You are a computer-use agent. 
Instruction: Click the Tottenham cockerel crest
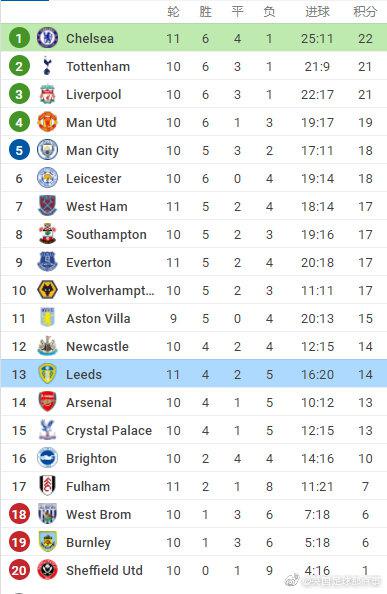pyautogui.click(x=47, y=66)
